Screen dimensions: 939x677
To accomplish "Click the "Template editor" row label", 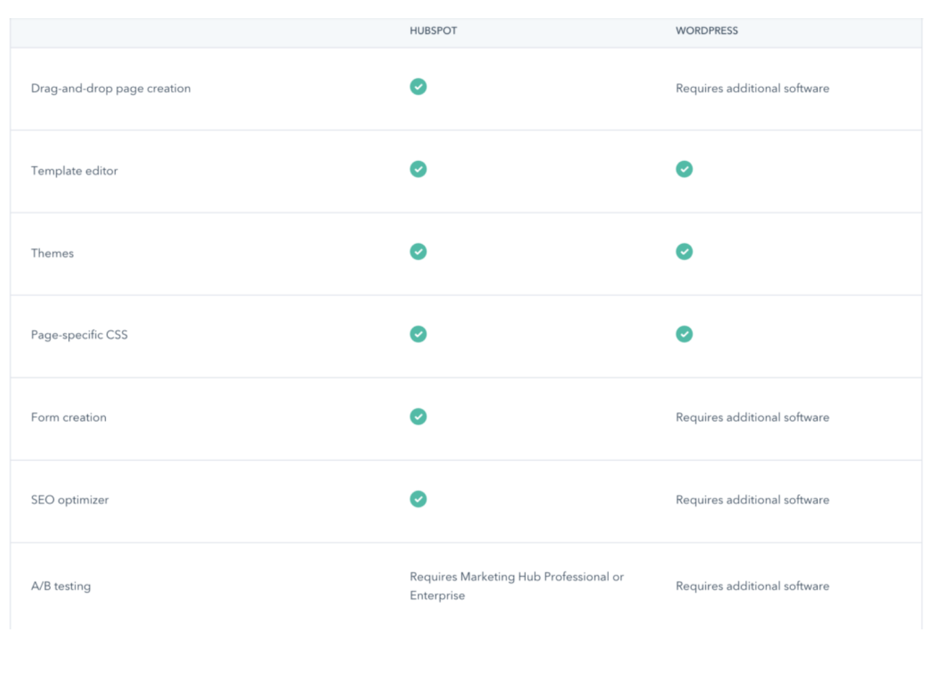I will coord(74,171).
